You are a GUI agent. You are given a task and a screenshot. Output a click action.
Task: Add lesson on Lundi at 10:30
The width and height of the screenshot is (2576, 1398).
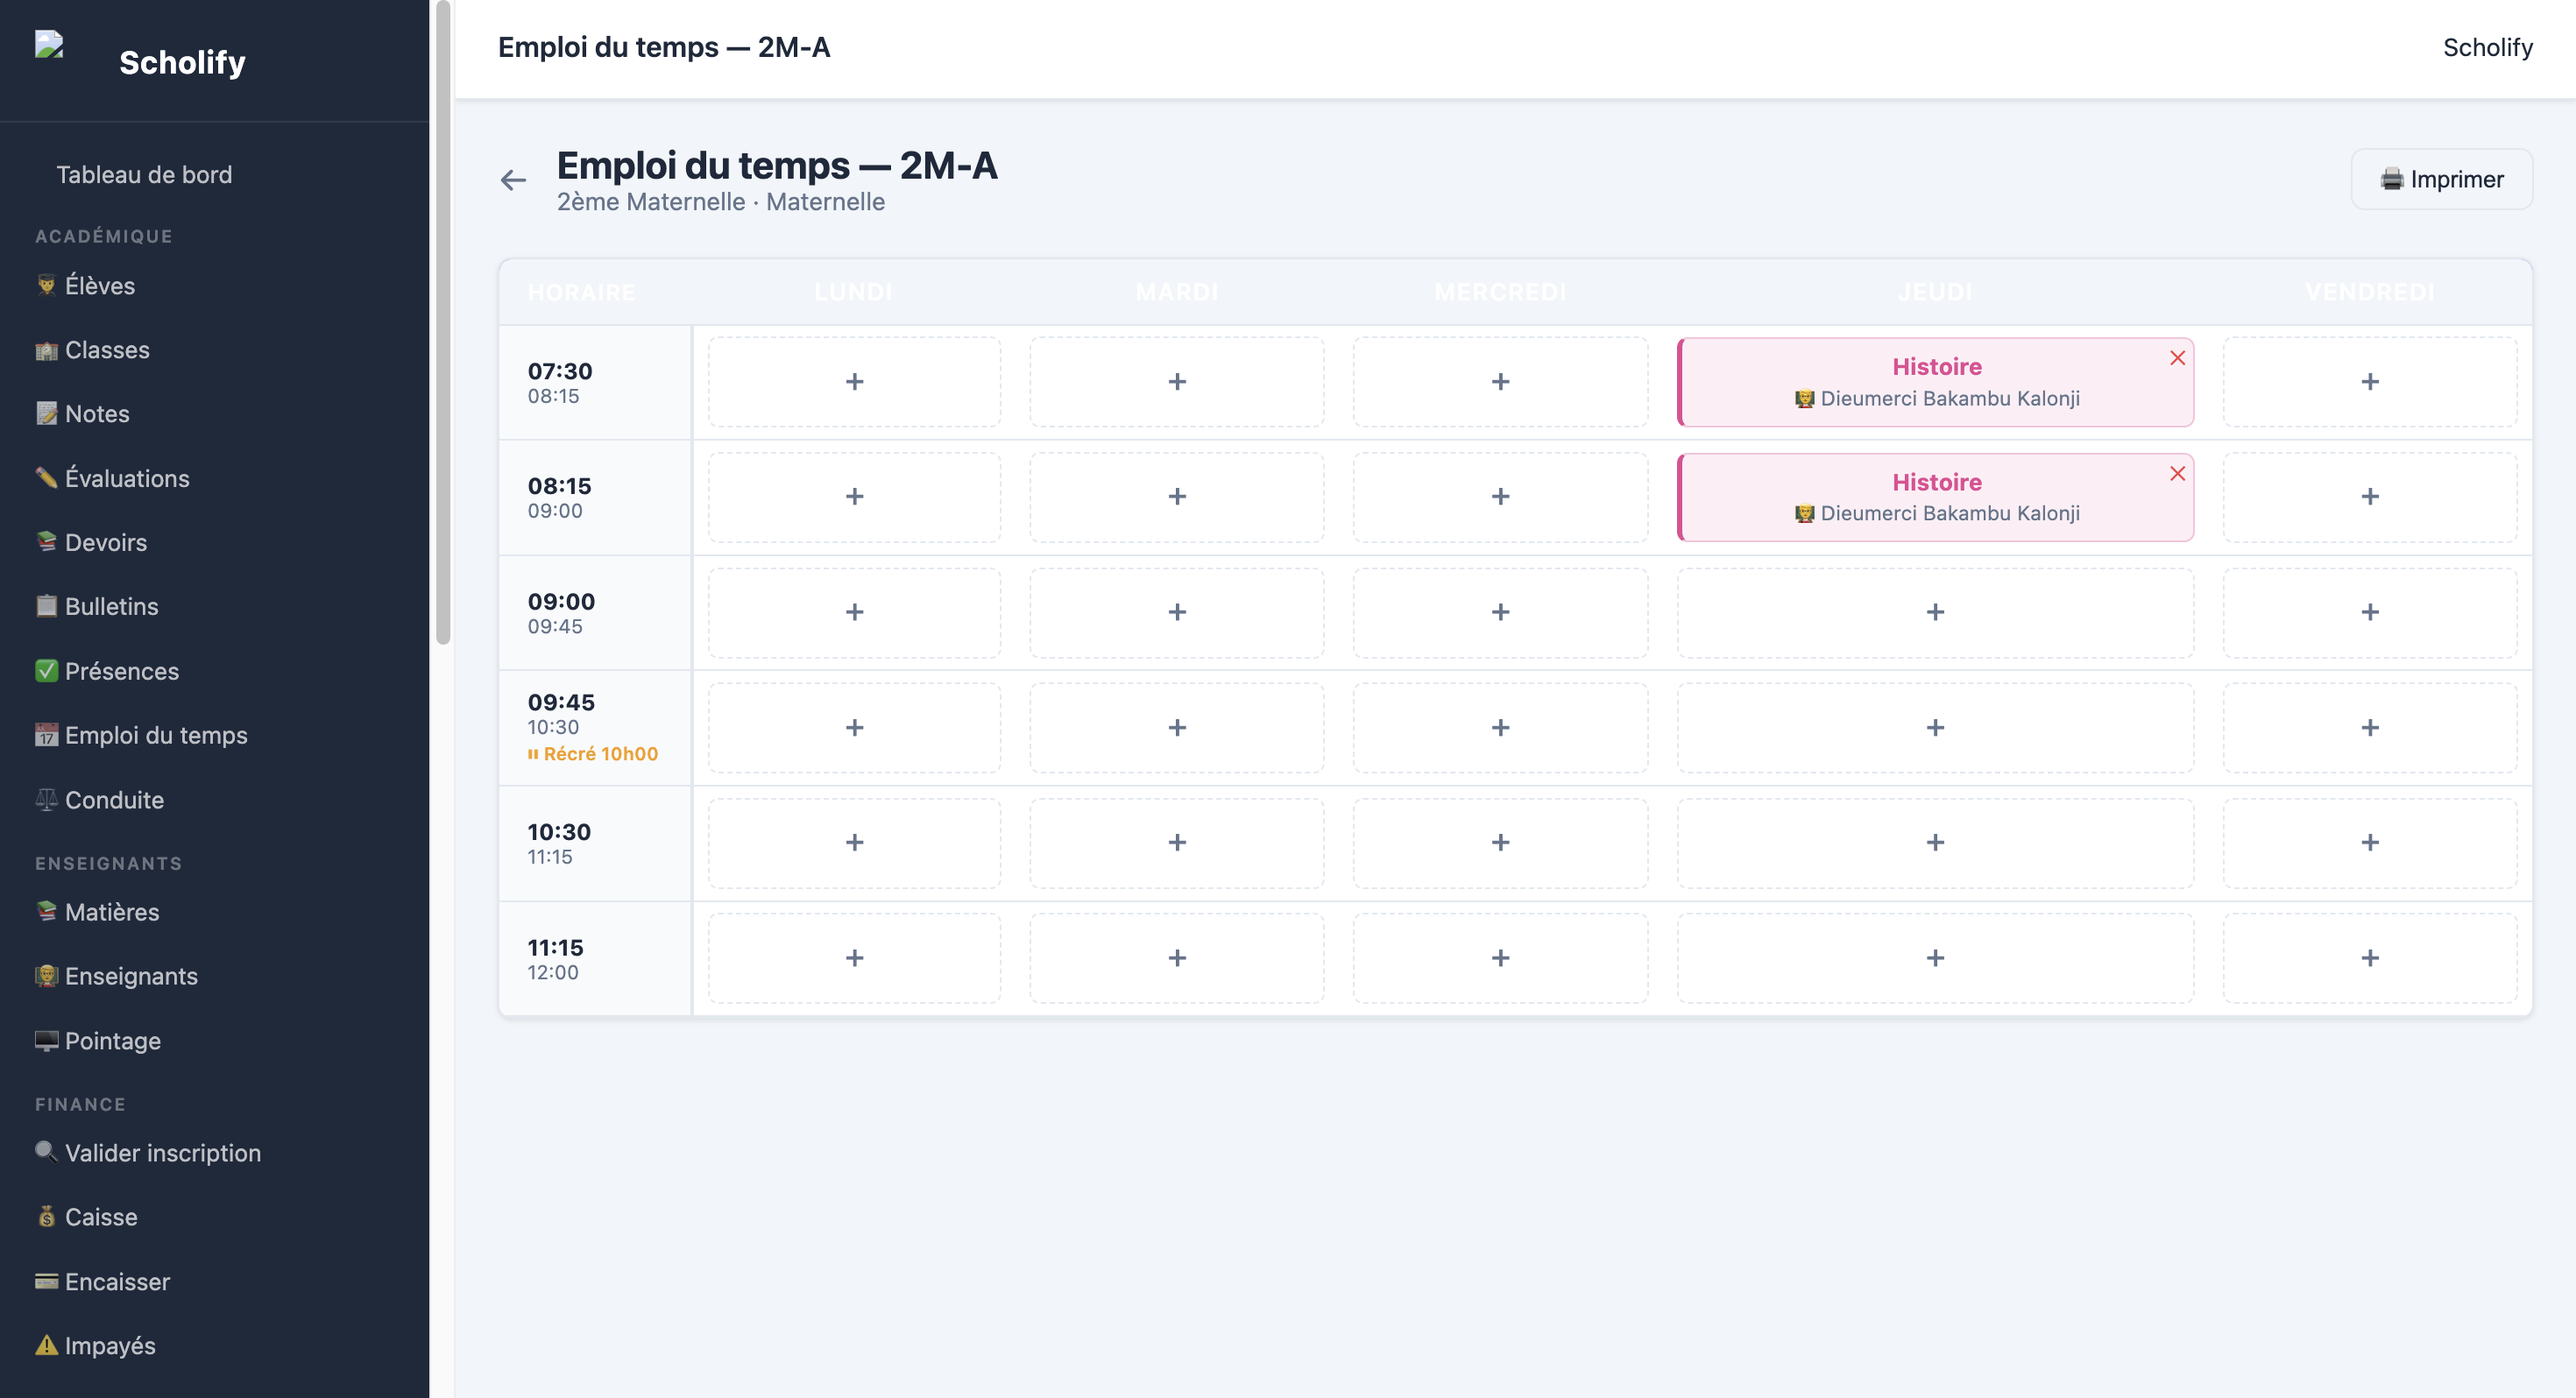coord(854,843)
